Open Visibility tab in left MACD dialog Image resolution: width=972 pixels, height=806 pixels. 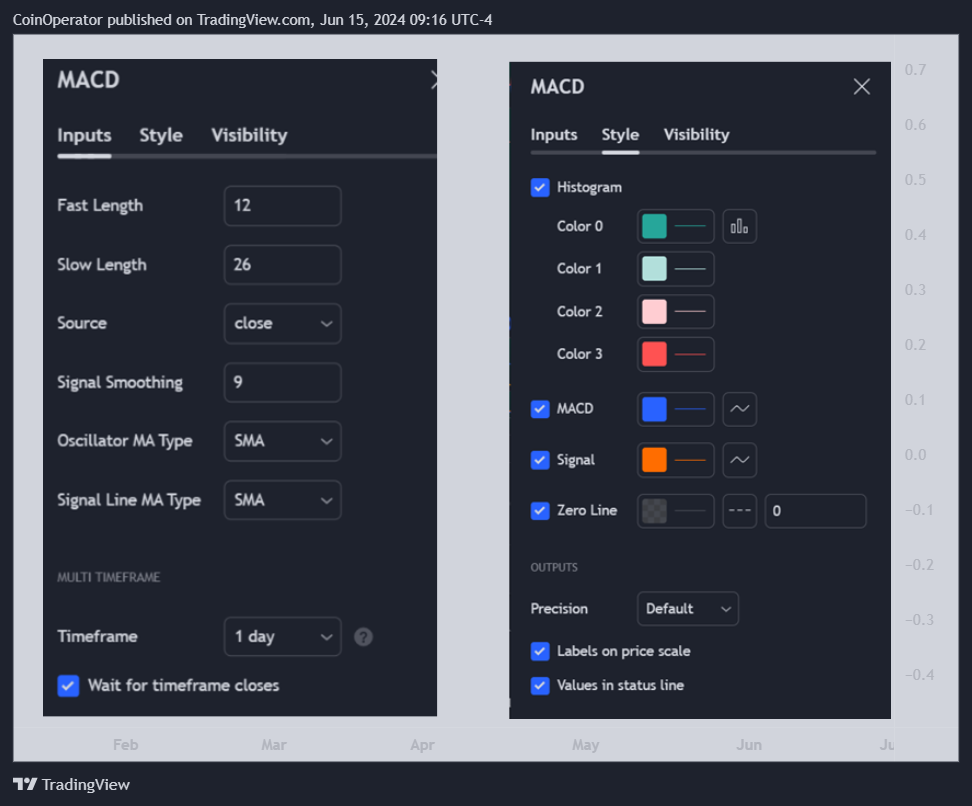point(249,135)
